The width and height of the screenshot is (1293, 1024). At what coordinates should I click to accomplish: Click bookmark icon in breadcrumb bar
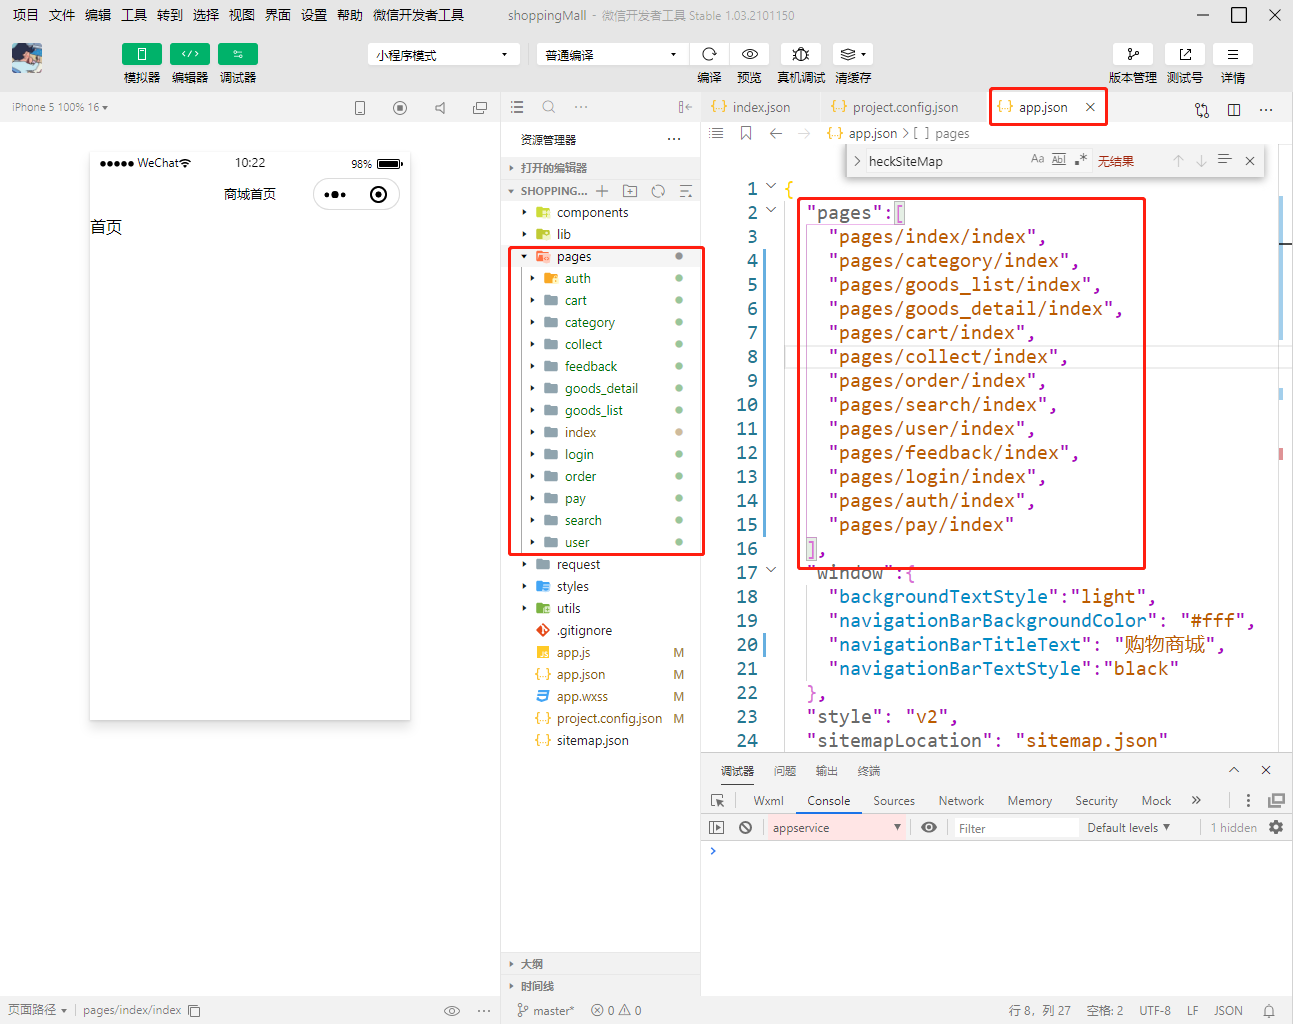746,133
